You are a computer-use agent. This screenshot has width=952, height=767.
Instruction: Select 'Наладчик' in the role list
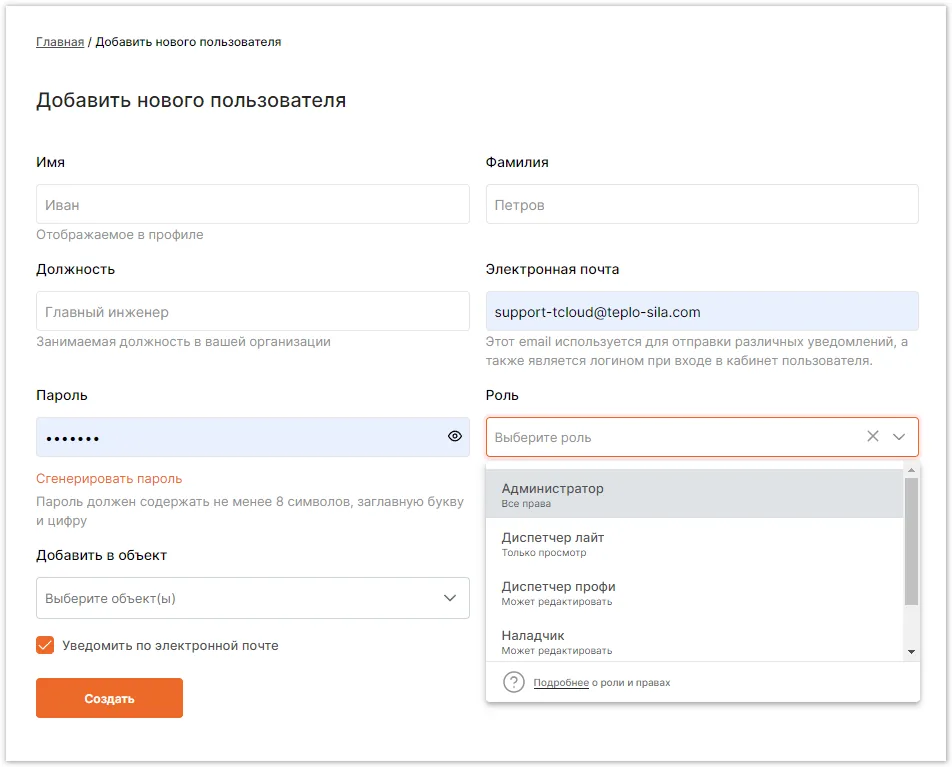click(x=695, y=641)
